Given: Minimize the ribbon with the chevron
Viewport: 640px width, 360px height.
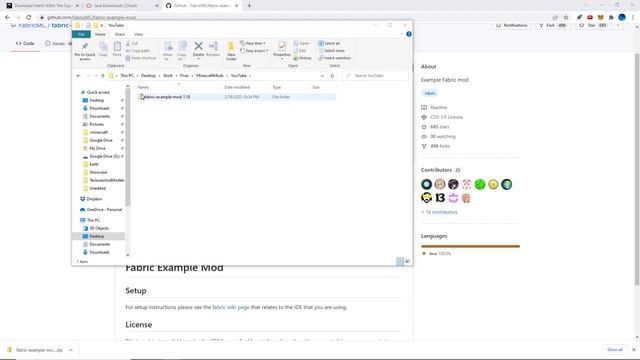Looking at the screenshot, I should (401, 34).
